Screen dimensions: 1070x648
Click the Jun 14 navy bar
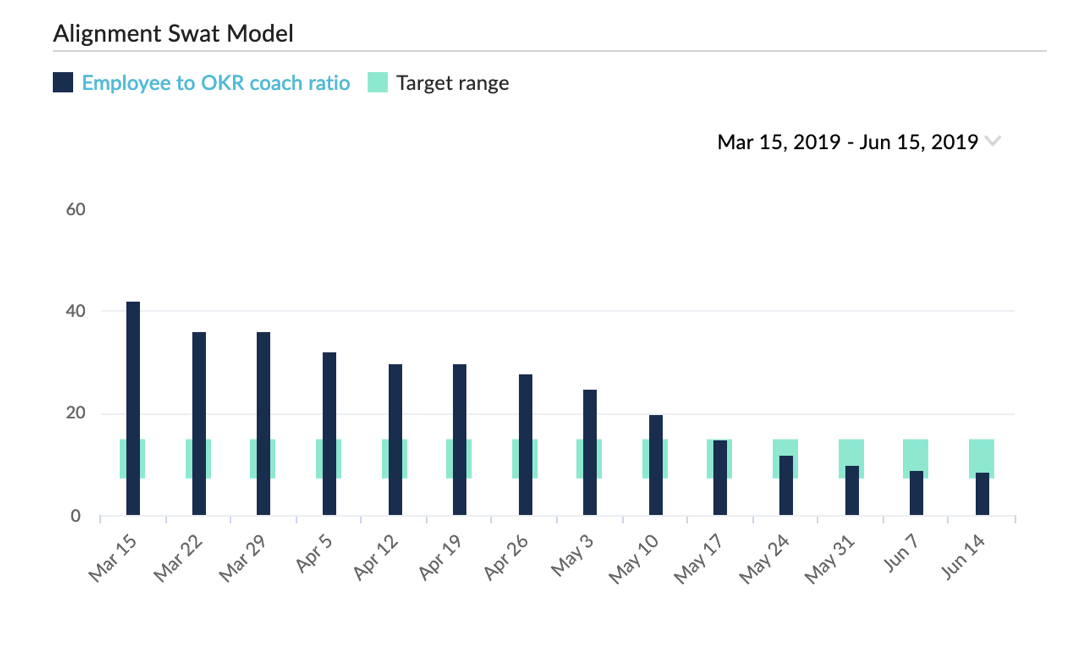[982, 494]
